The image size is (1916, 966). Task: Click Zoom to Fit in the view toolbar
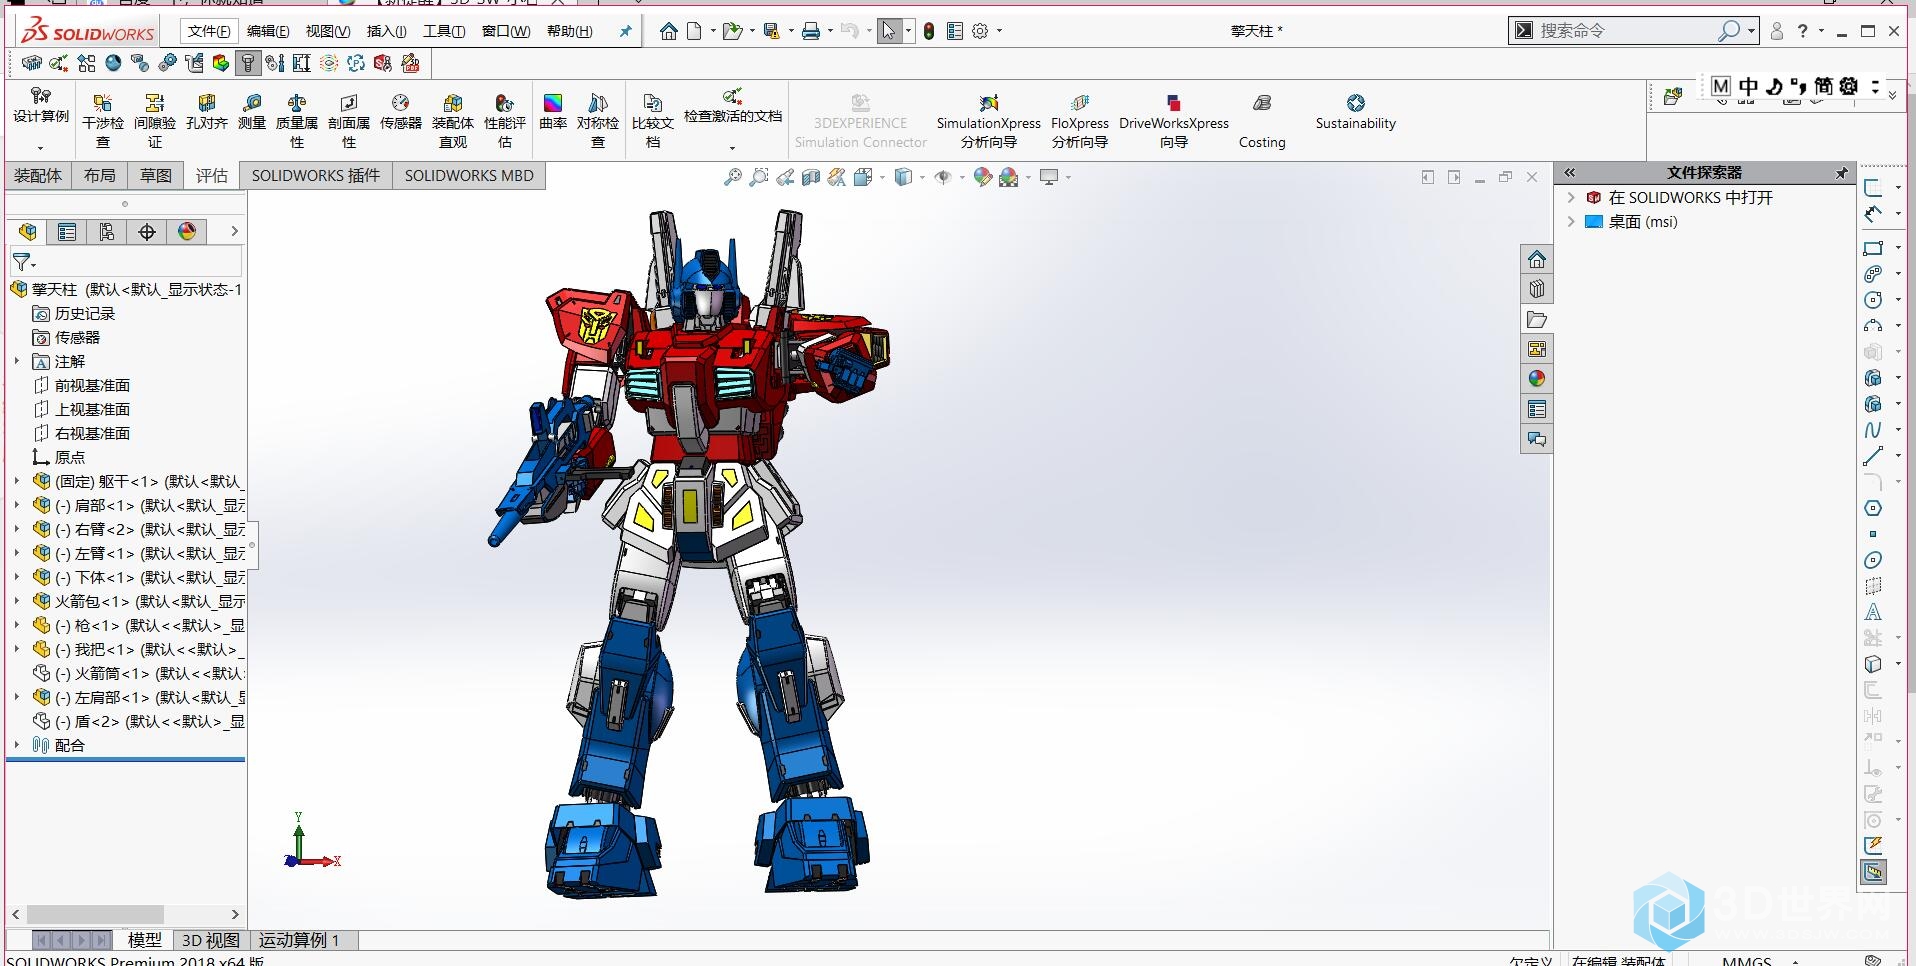tap(733, 177)
